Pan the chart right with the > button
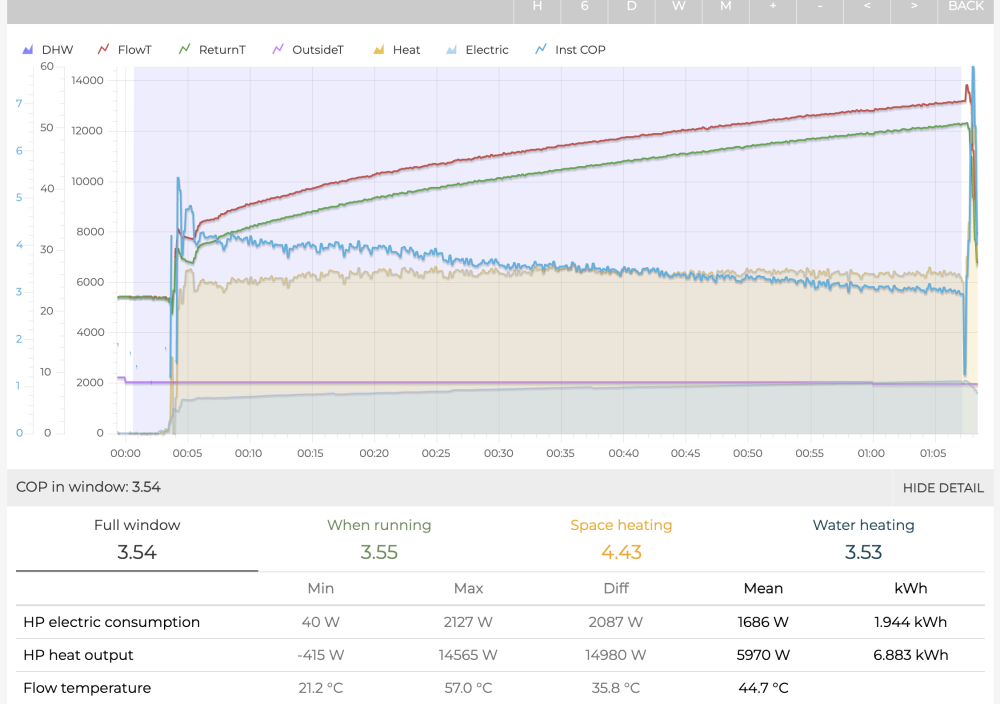This screenshot has height=704, width=1000. 914,9
